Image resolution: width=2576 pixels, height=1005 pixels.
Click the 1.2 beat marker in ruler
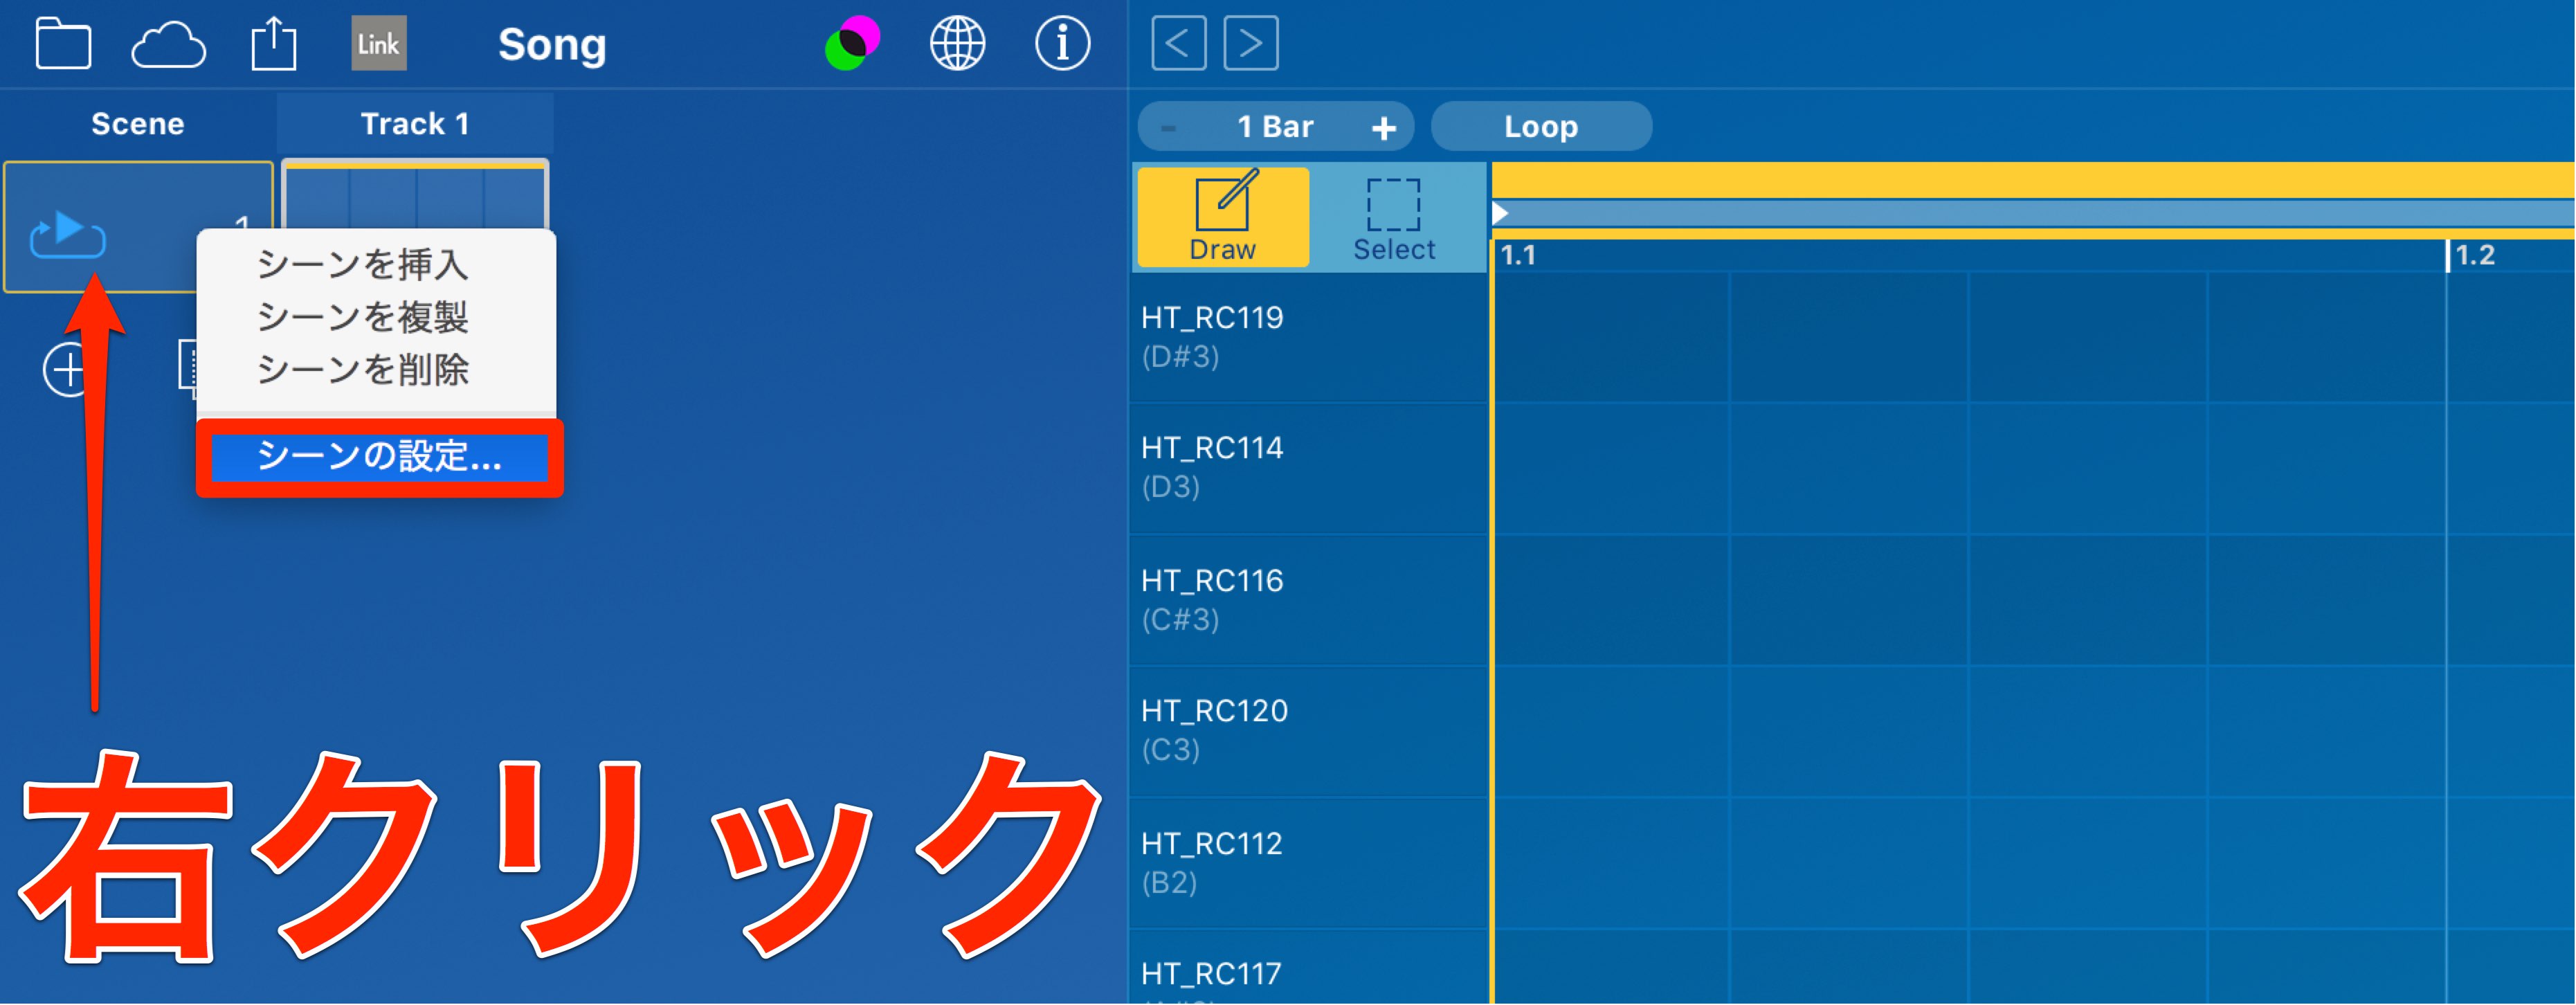(x=2475, y=255)
